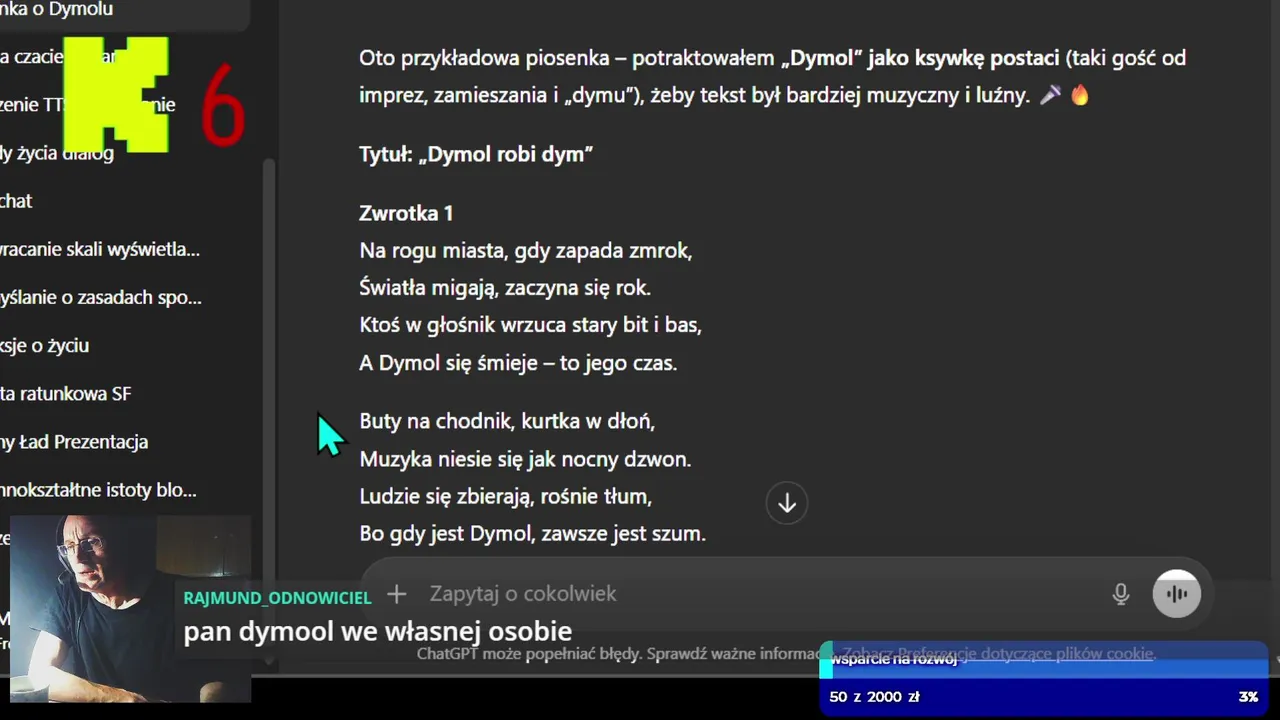Click the 'pan dymool we własnej osobie' message
The width and height of the screenshot is (1280, 720).
(377, 632)
